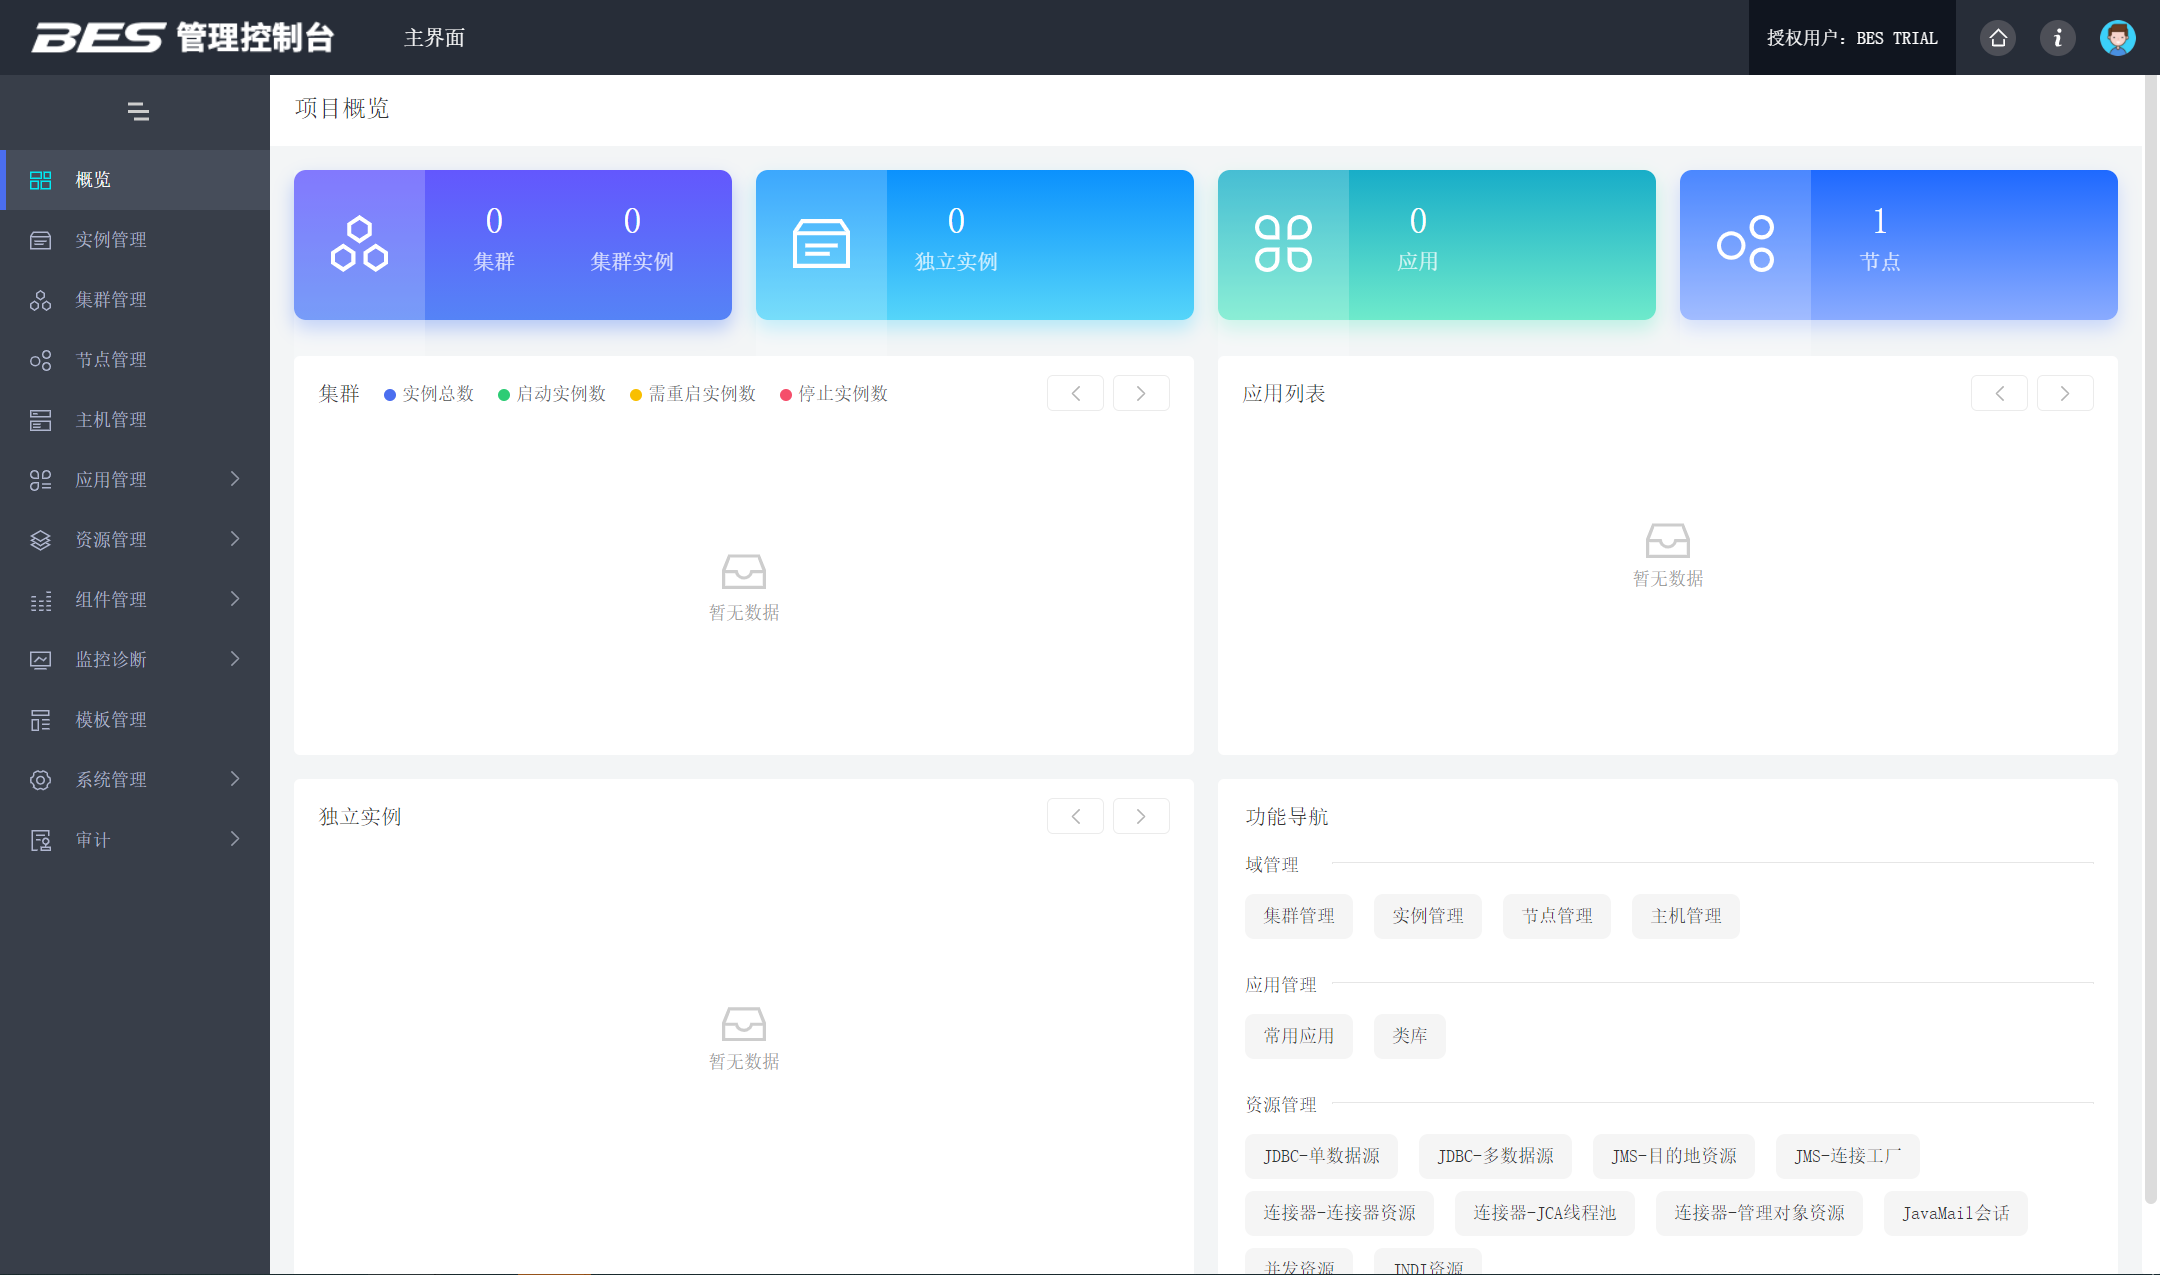Click the standalone instance card icon
This screenshot has height=1275, width=2160.
(x=821, y=245)
